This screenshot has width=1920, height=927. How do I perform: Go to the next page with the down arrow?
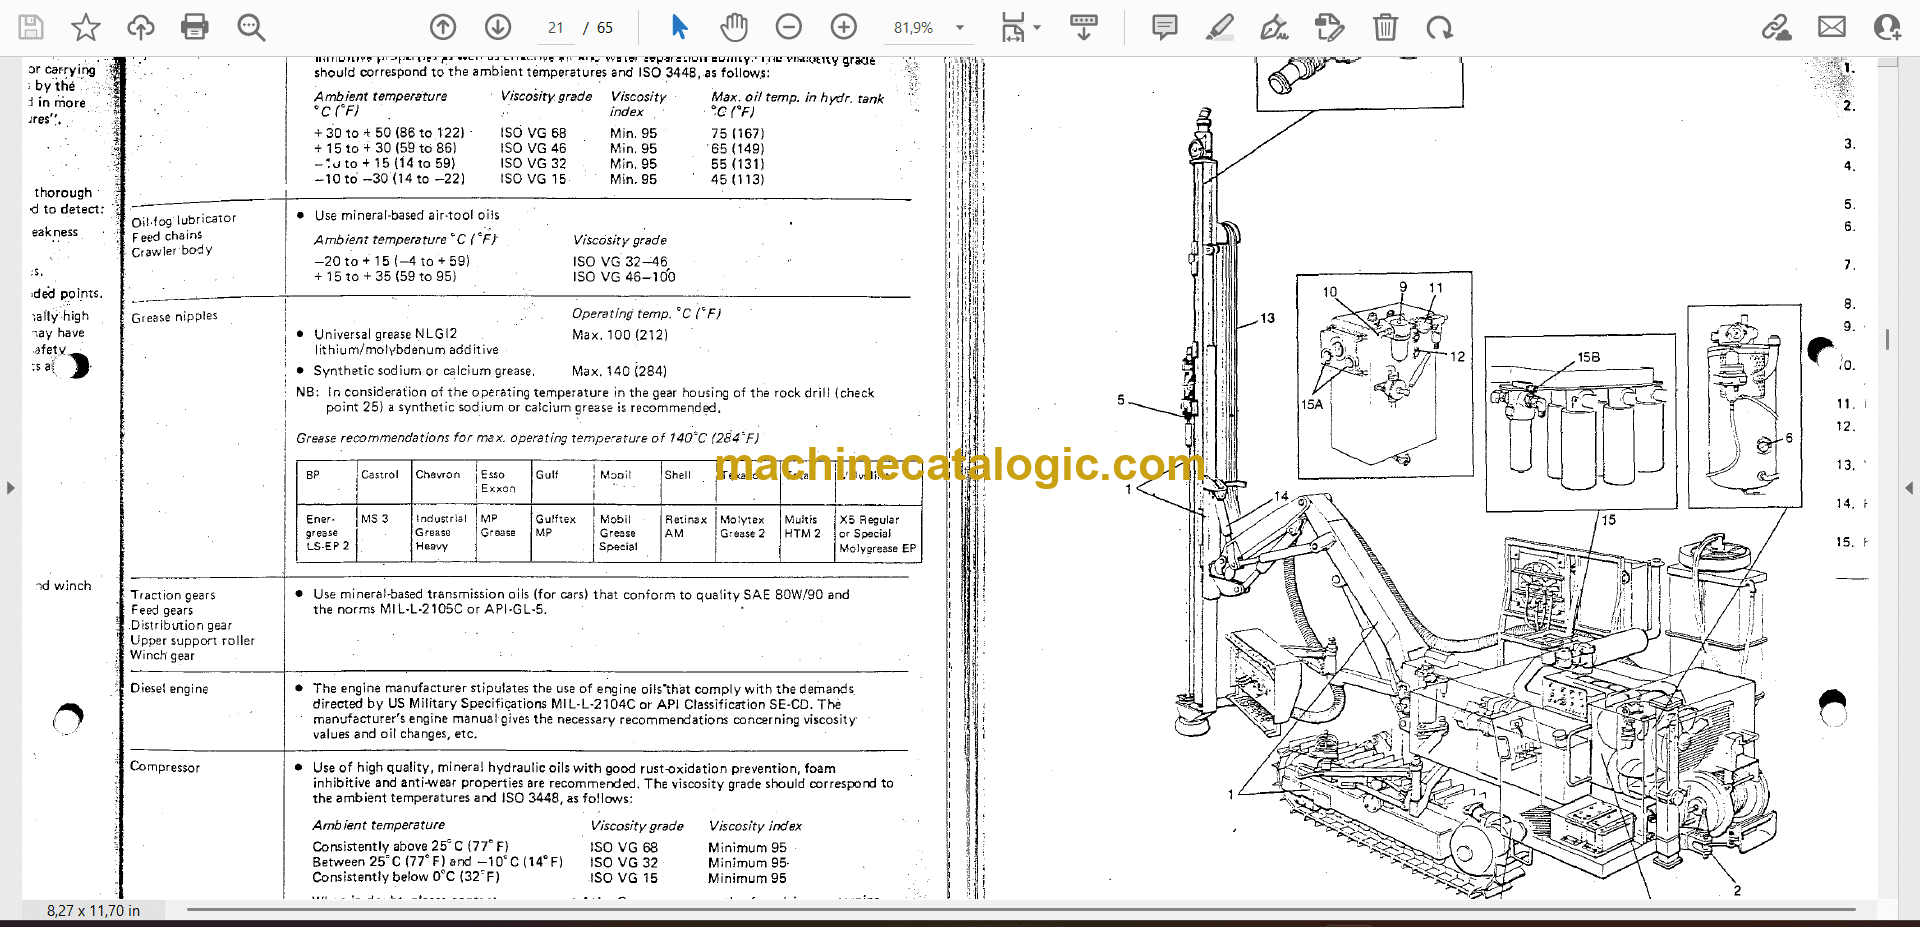498,27
